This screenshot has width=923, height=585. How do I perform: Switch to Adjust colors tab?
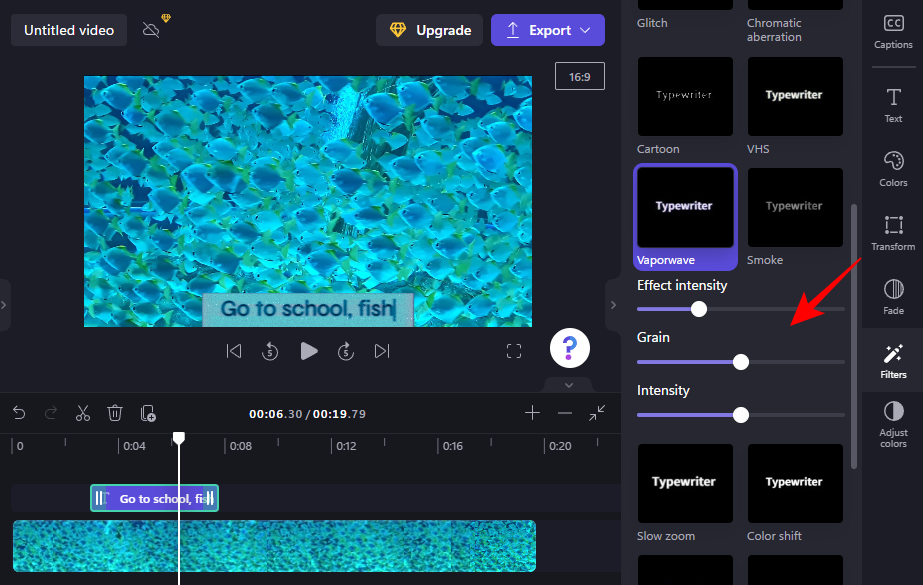(893, 424)
